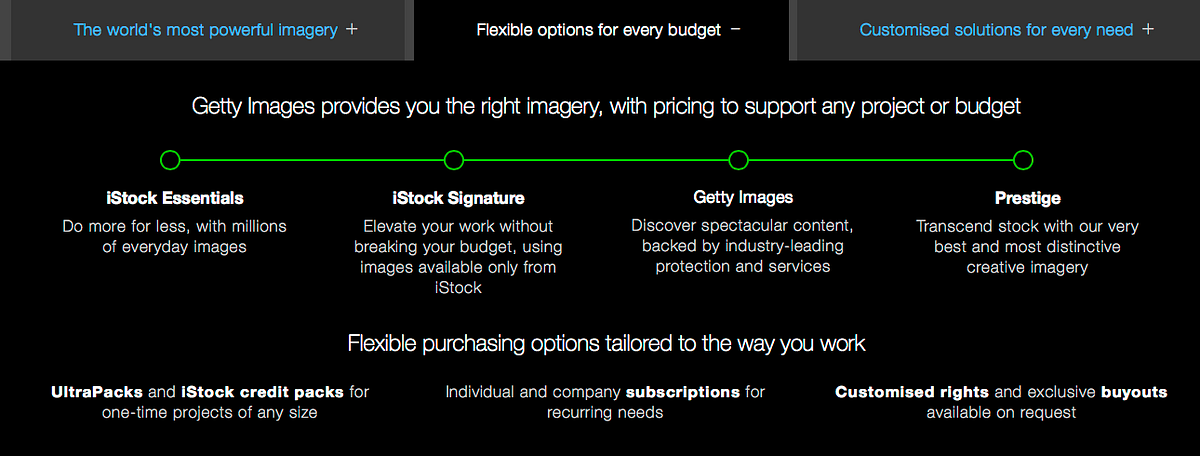The height and width of the screenshot is (456, 1200).
Task: Click the iStock Essentials heading
Action: coord(174,198)
